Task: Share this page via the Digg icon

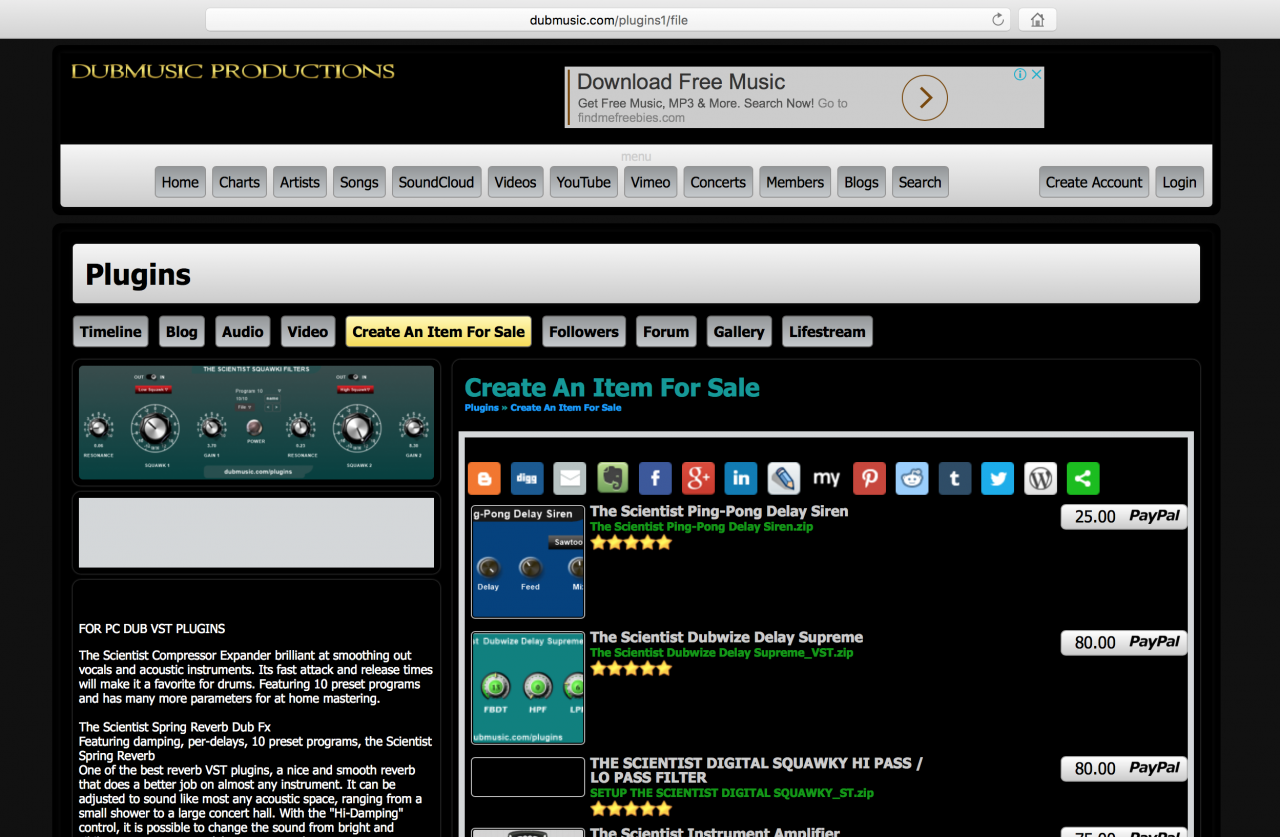Action: (527, 478)
